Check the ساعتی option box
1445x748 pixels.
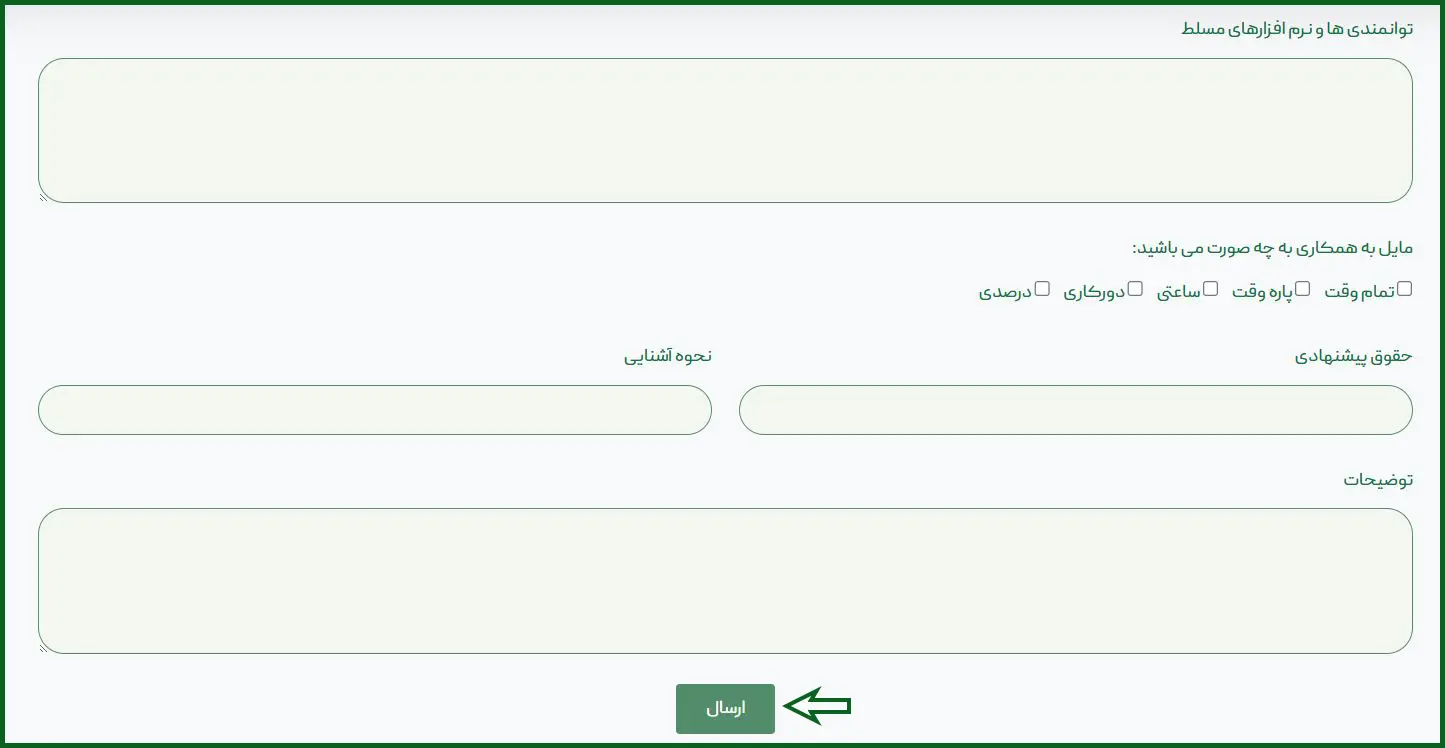tap(1211, 289)
